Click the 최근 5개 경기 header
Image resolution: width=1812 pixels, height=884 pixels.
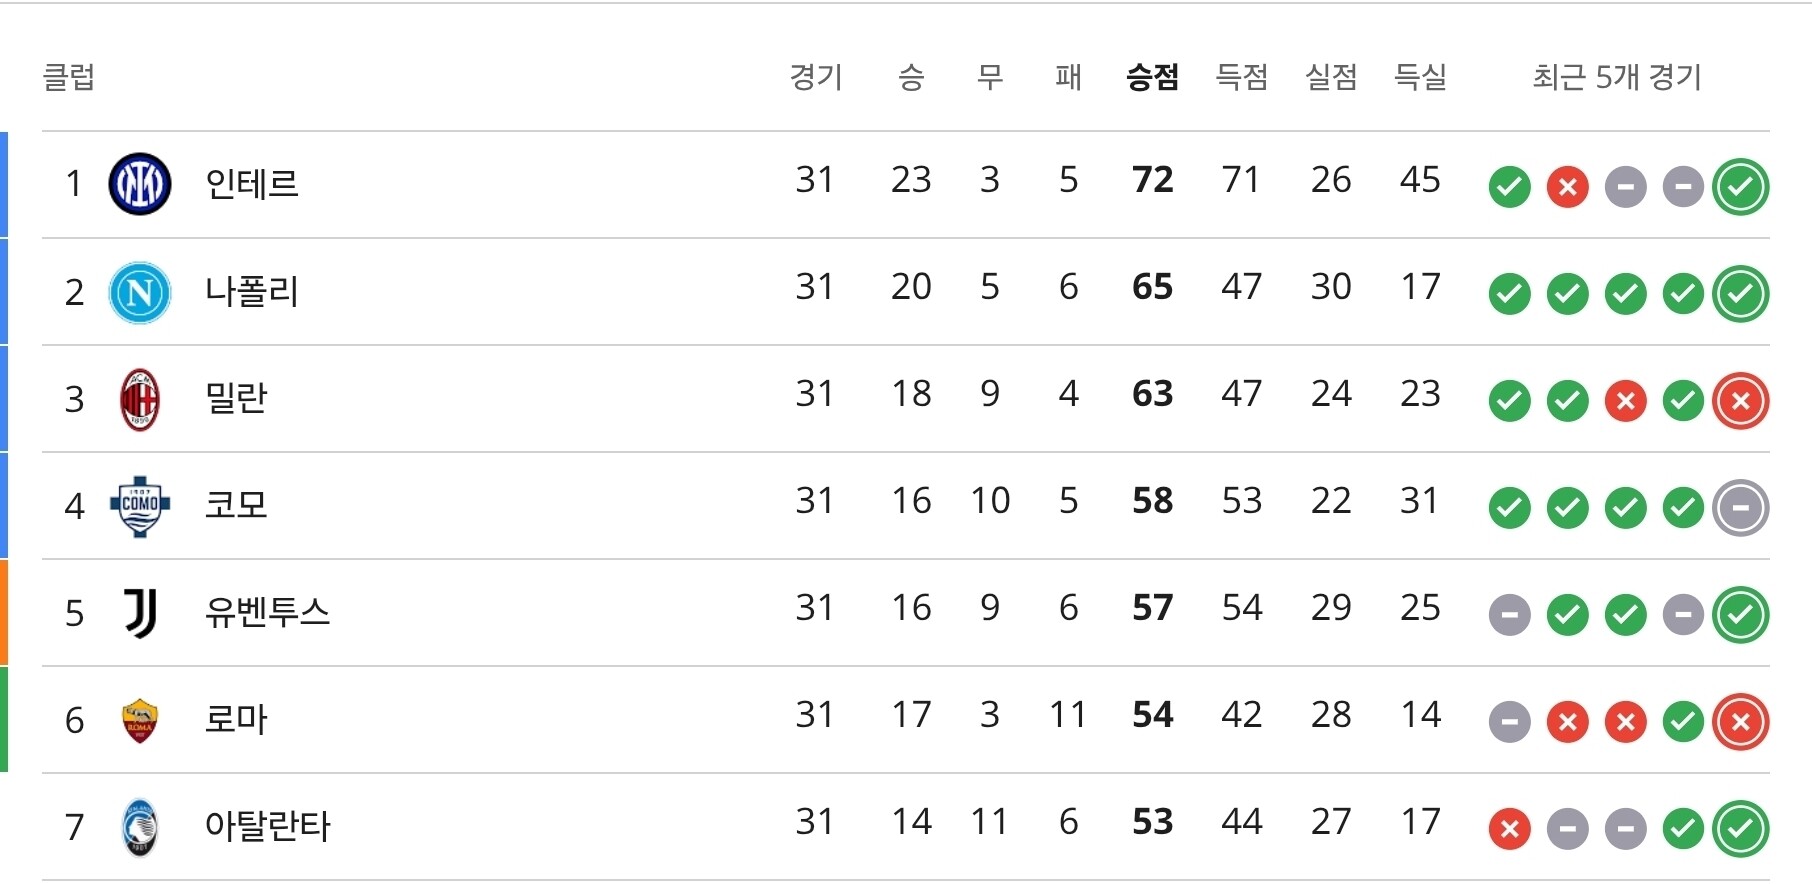pos(1617,77)
